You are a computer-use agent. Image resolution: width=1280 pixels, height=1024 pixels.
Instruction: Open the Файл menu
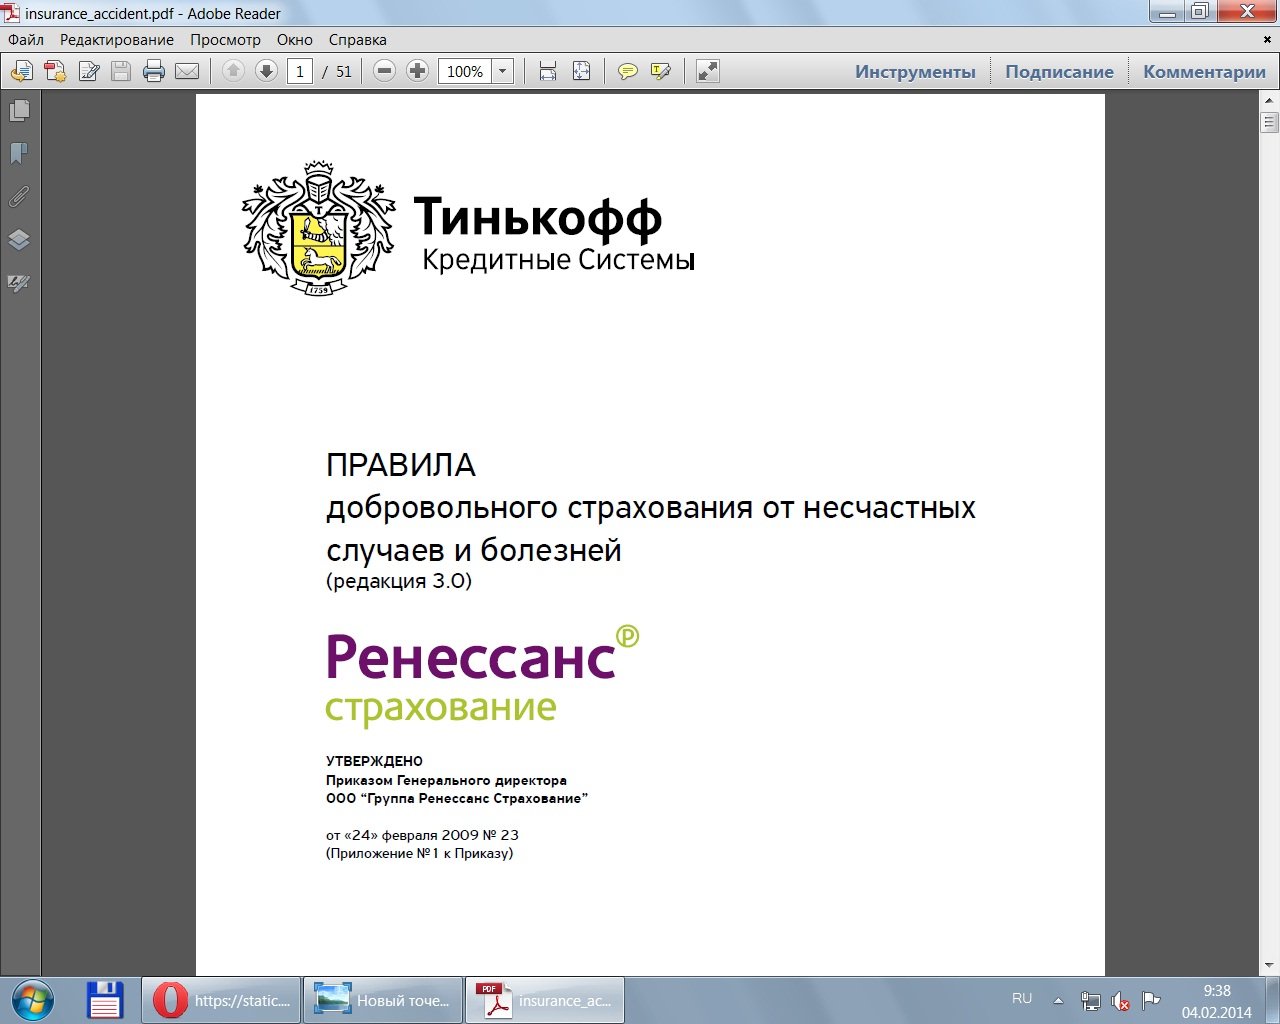coord(26,40)
